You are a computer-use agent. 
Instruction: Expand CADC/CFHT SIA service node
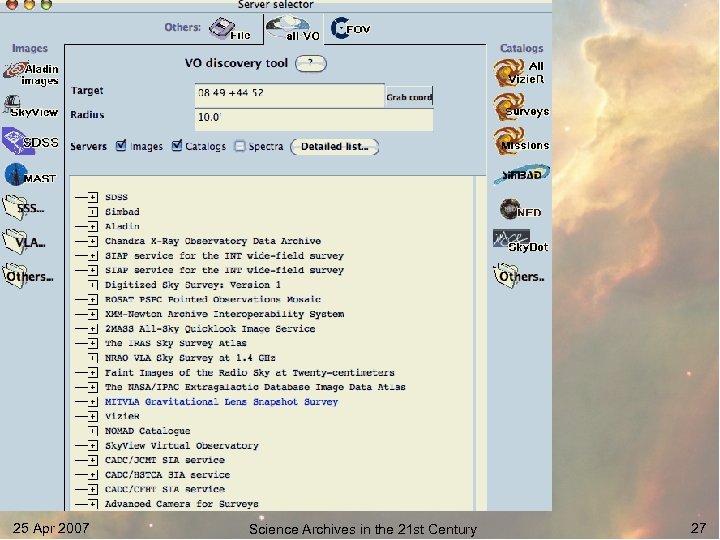[93, 489]
